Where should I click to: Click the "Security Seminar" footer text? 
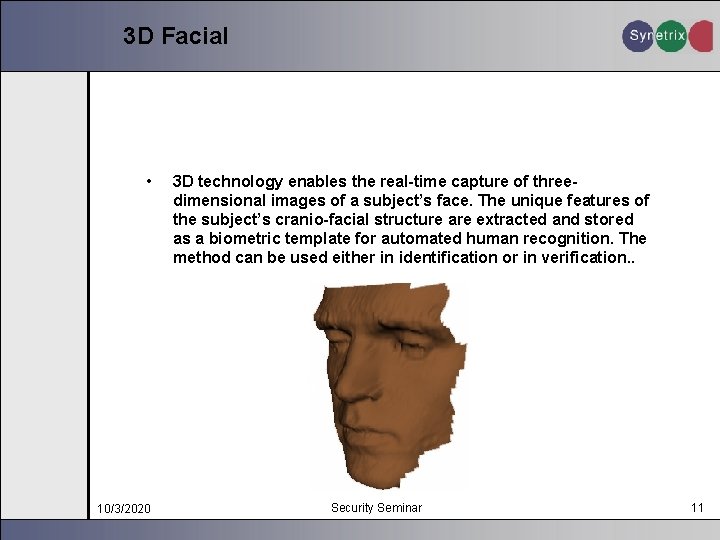click(376, 508)
